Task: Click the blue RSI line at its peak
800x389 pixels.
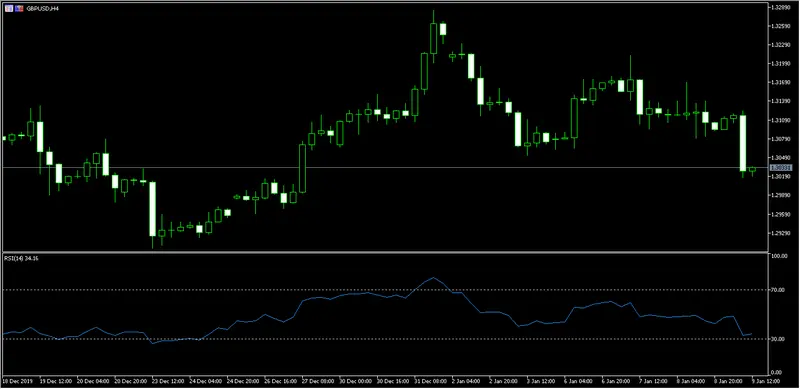Action: pos(433,278)
